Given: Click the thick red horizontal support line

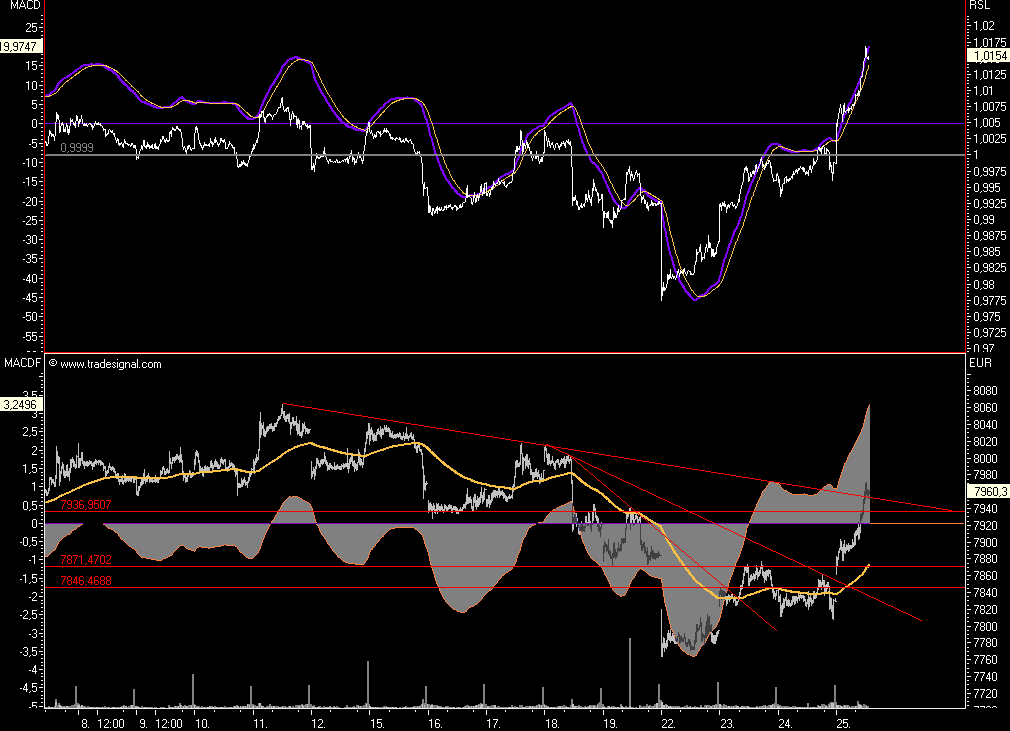Looking at the screenshot, I should coord(400,567).
